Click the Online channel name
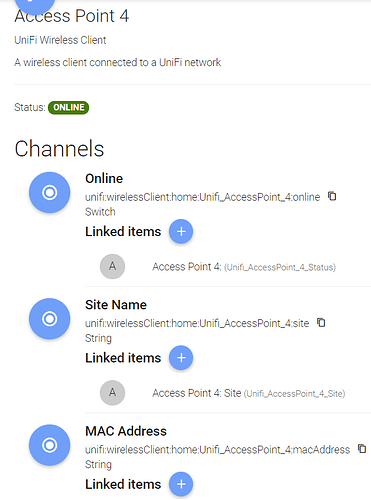The width and height of the screenshot is (371, 500). click(x=104, y=179)
